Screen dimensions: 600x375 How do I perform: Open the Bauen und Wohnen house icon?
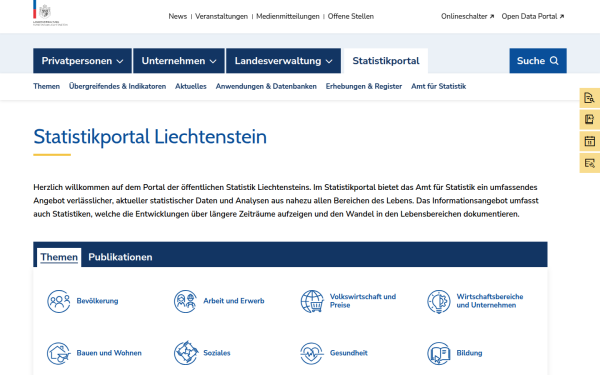(x=59, y=353)
